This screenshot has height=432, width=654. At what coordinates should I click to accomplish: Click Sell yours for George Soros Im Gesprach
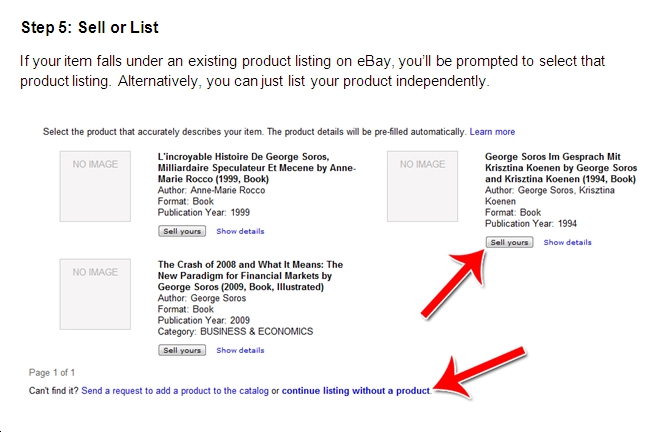(509, 242)
